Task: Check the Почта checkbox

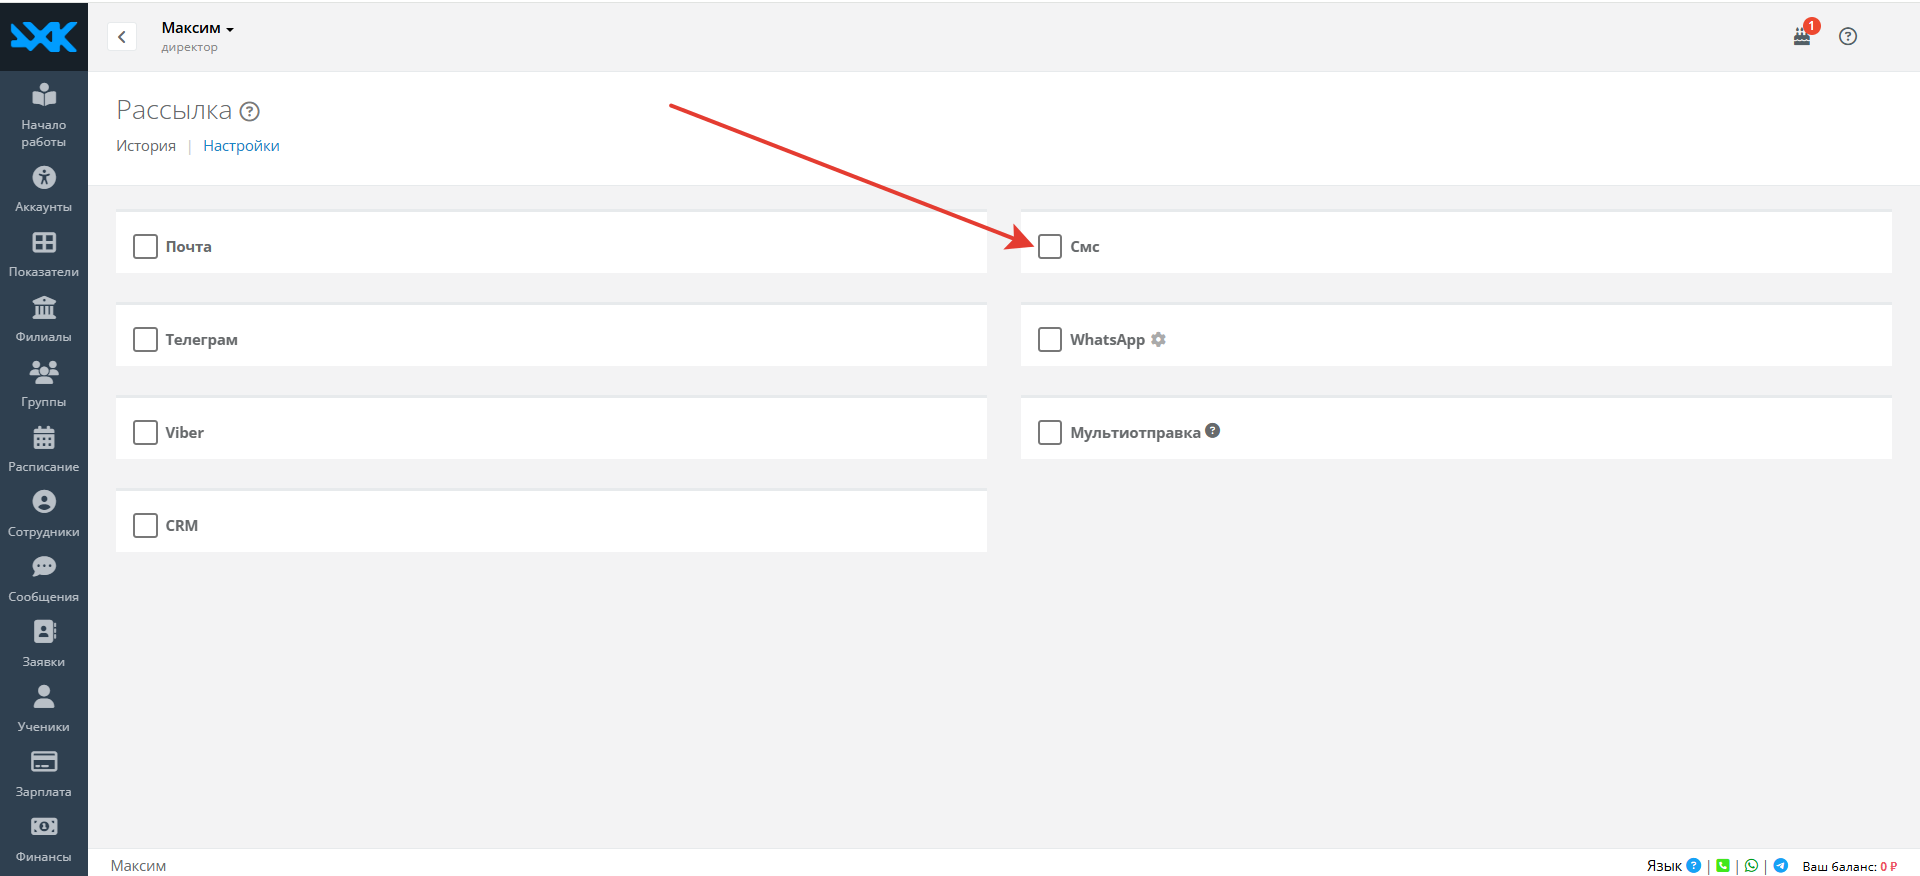Action: [x=145, y=246]
